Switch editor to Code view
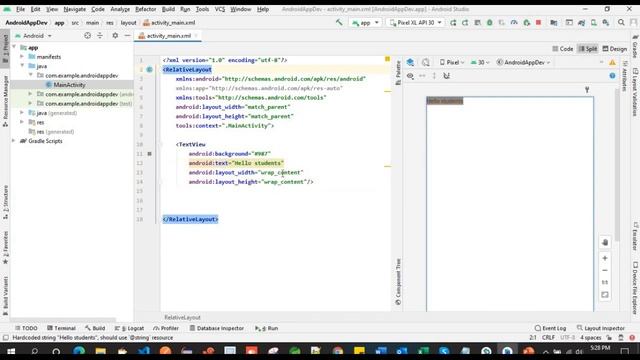 tap(562, 49)
